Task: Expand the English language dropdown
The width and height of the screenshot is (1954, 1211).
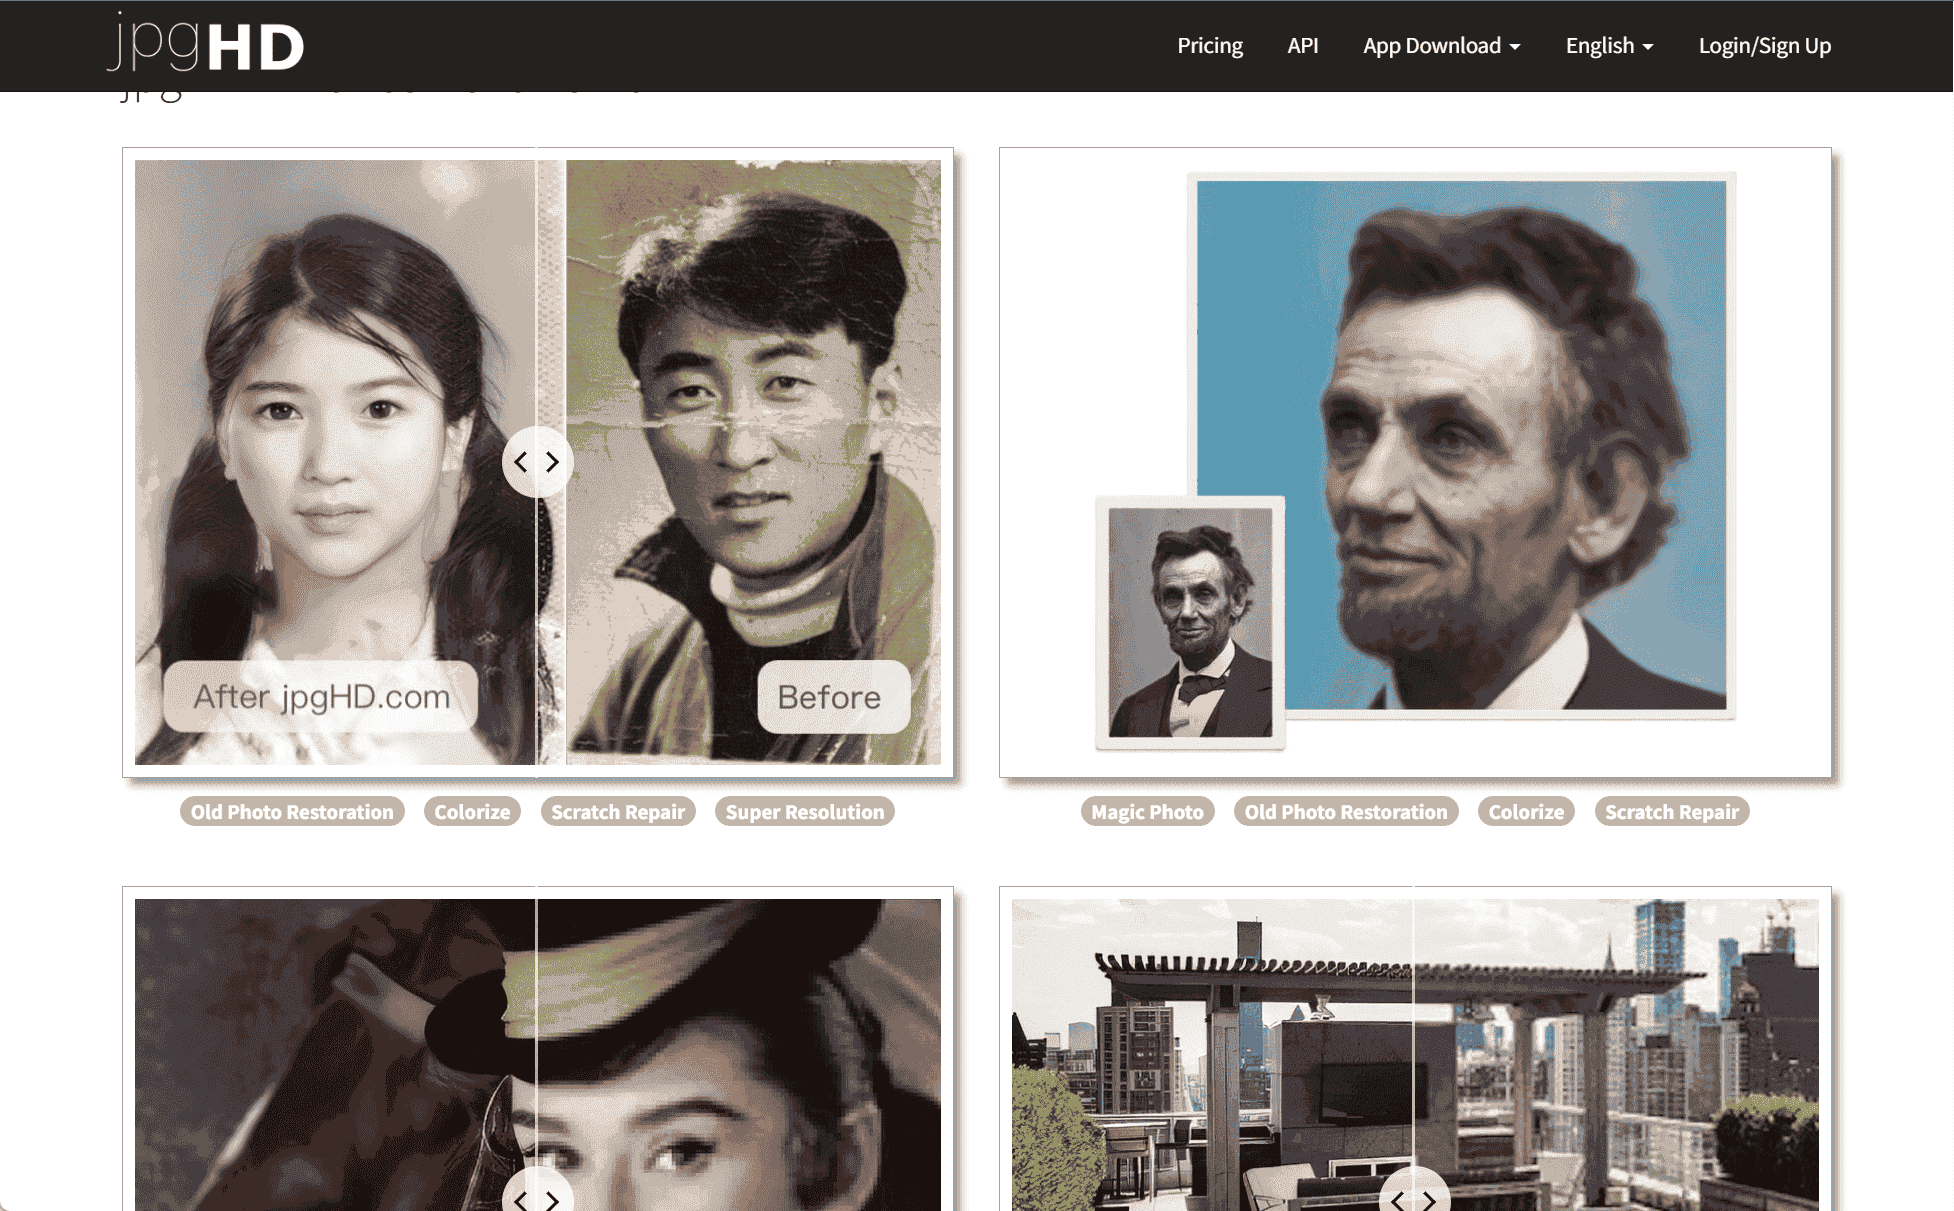Action: (1609, 46)
